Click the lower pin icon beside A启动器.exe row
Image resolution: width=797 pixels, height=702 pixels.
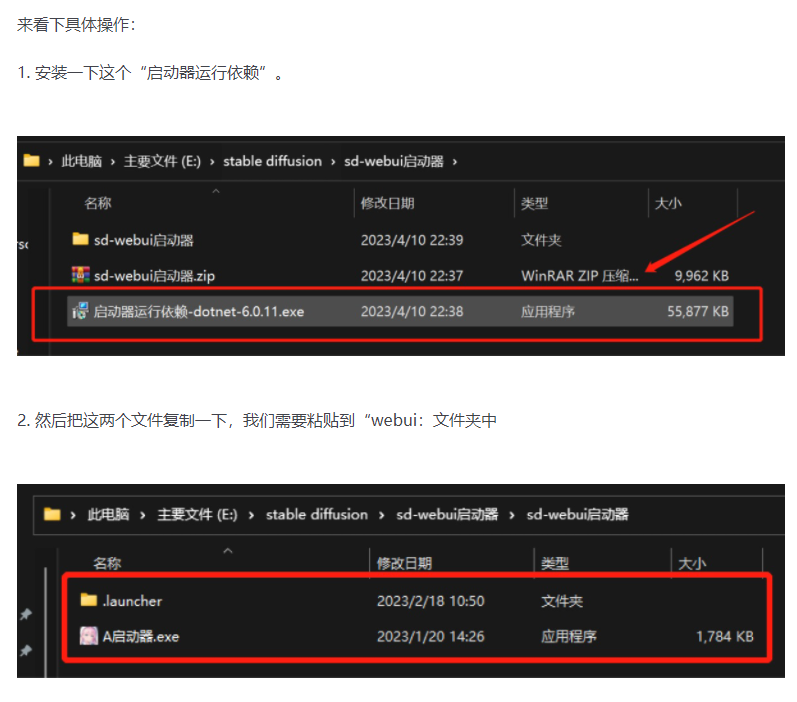[x=27, y=650]
